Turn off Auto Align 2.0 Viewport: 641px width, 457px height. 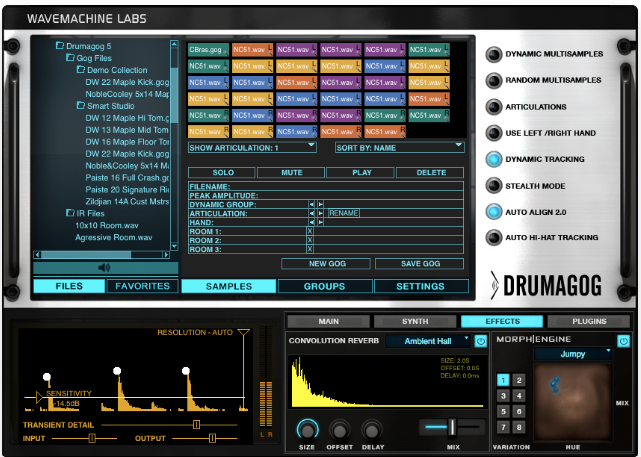[x=494, y=212]
